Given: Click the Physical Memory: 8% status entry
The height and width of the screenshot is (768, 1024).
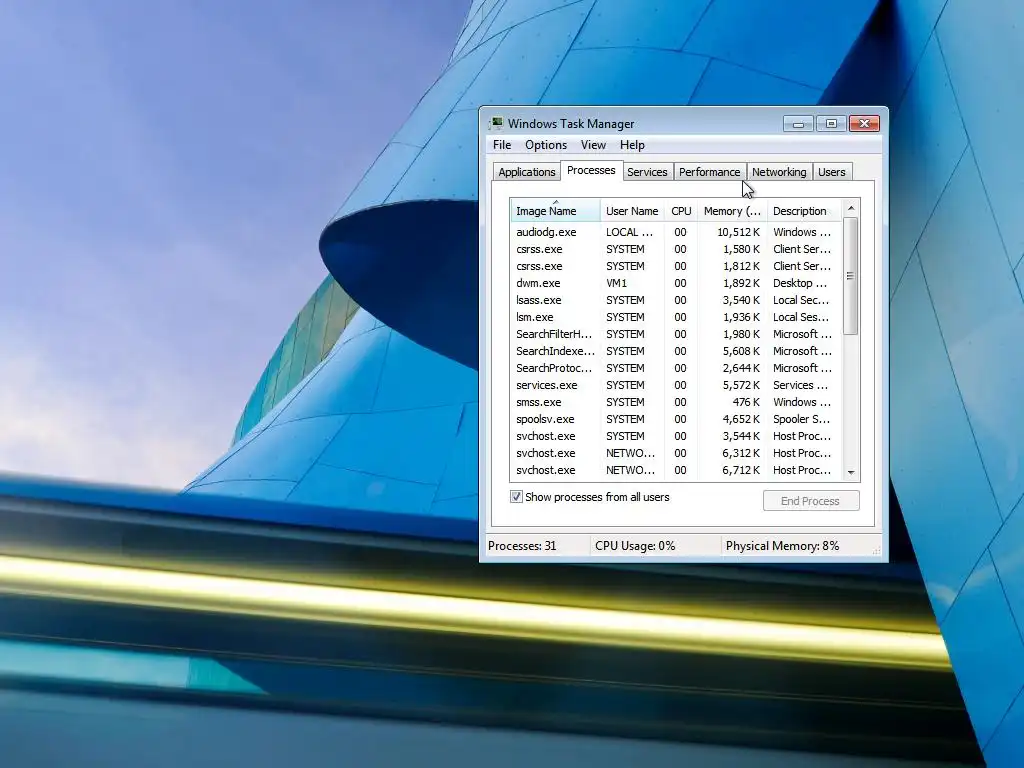Looking at the screenshot, I should coord(782,546).
